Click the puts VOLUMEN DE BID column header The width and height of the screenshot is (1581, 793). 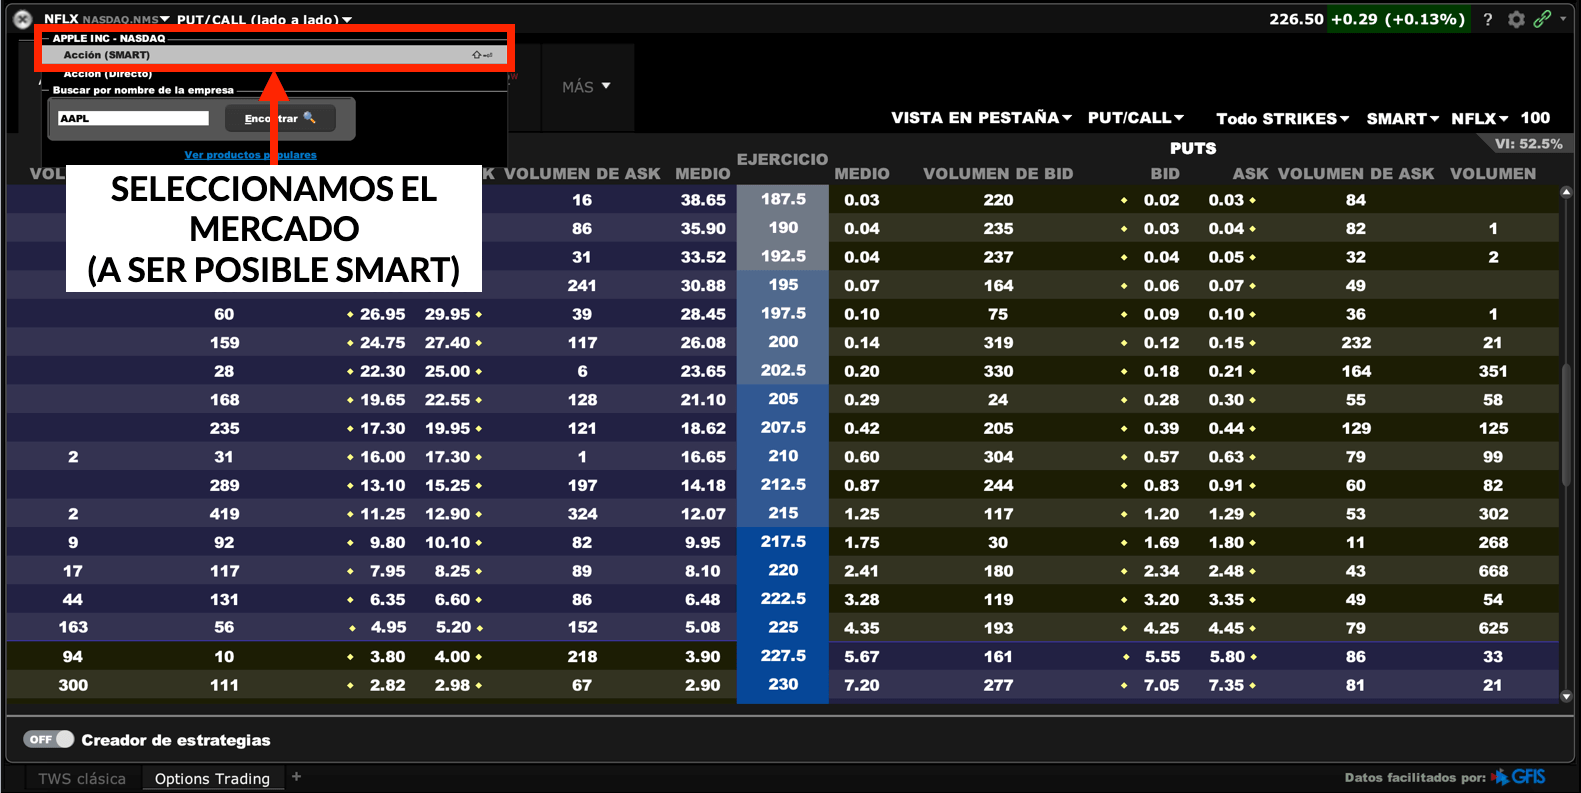tap(998, 174)
